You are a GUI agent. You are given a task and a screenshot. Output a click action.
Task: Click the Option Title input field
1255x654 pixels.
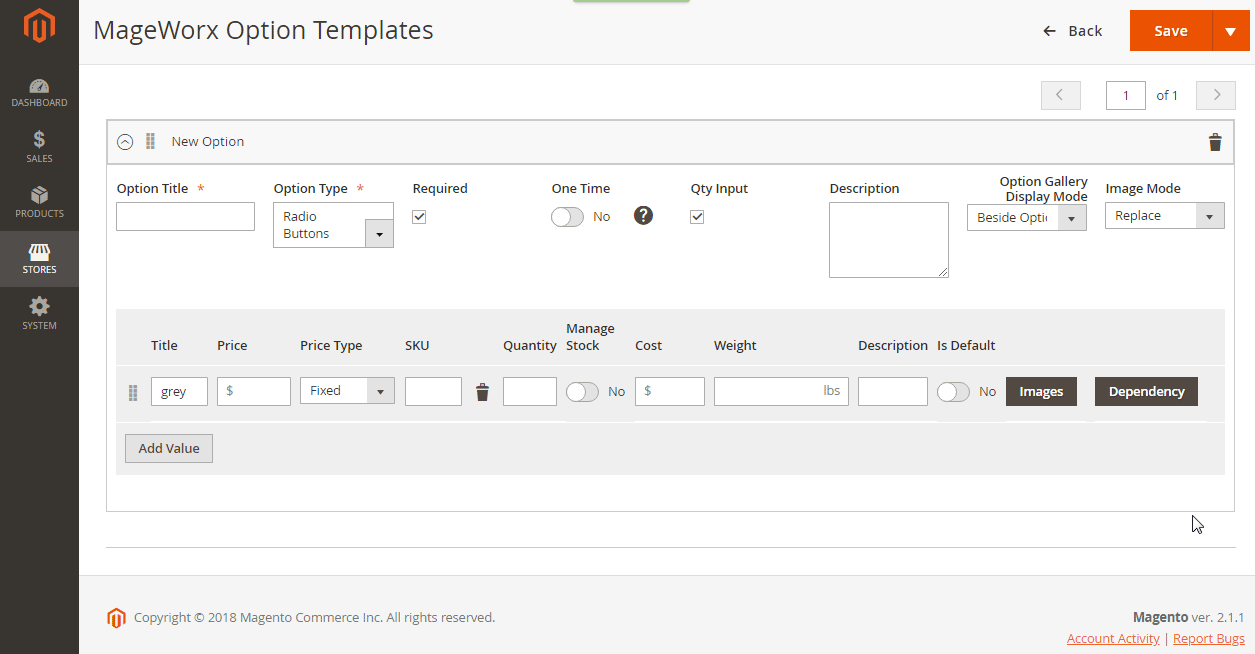(185, 217)
